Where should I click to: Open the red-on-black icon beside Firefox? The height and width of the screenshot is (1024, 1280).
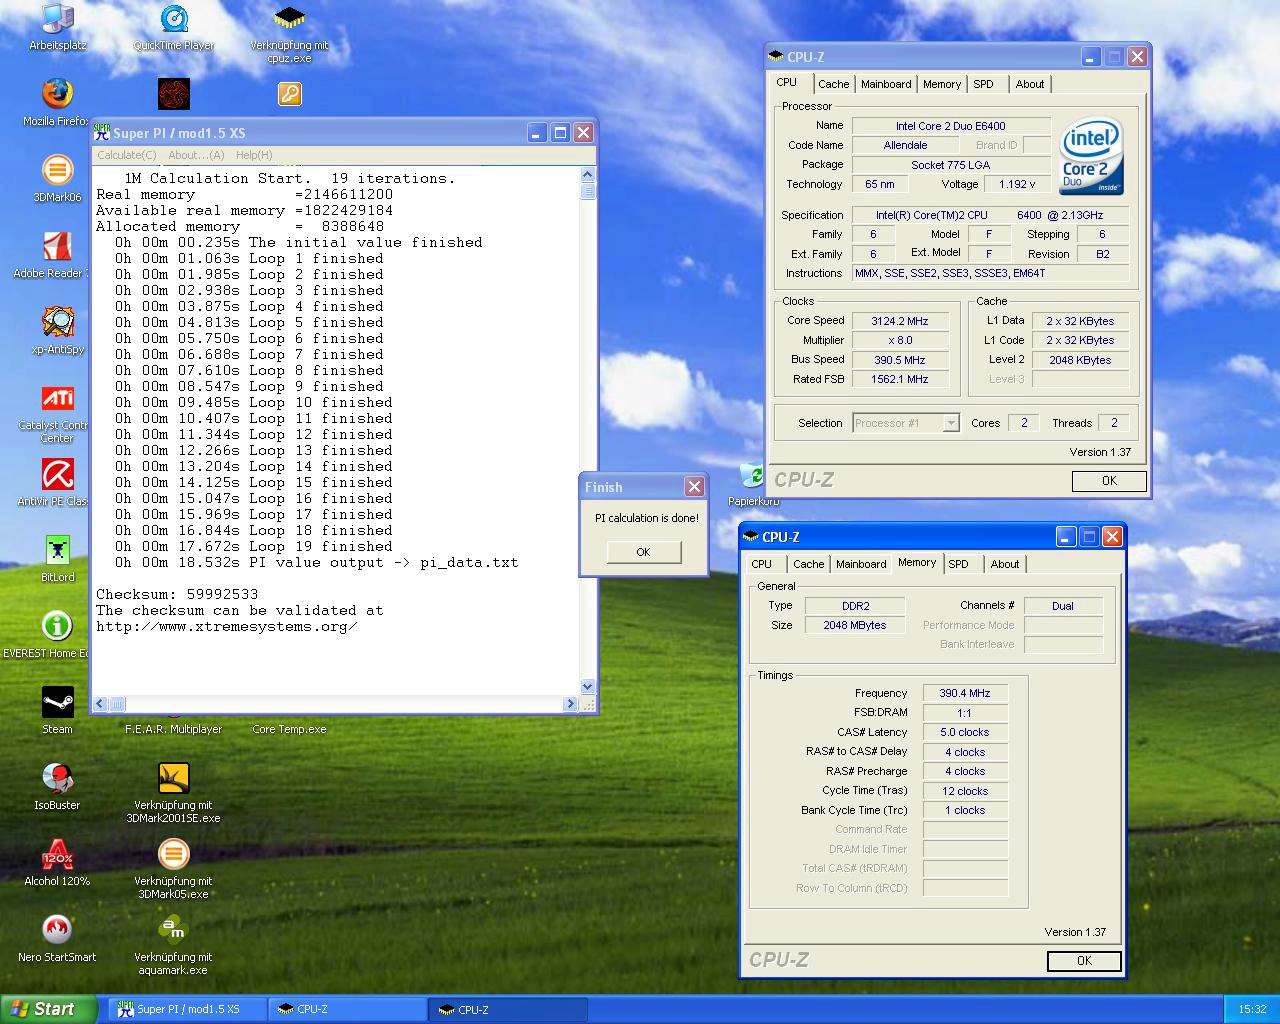click(x=174, y=95)
